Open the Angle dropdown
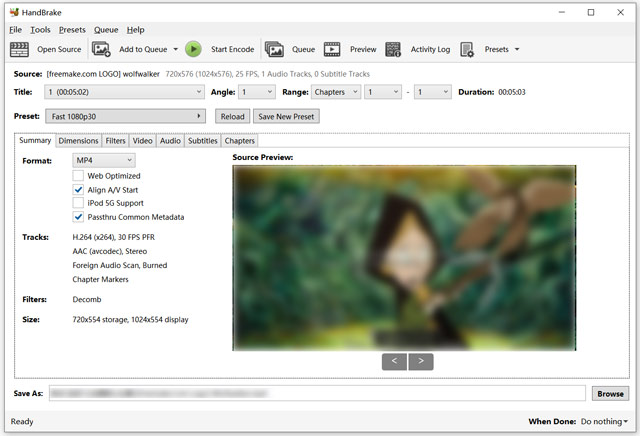Image resolution: width=640 pixels, height=436 pixels. [257, 92]
